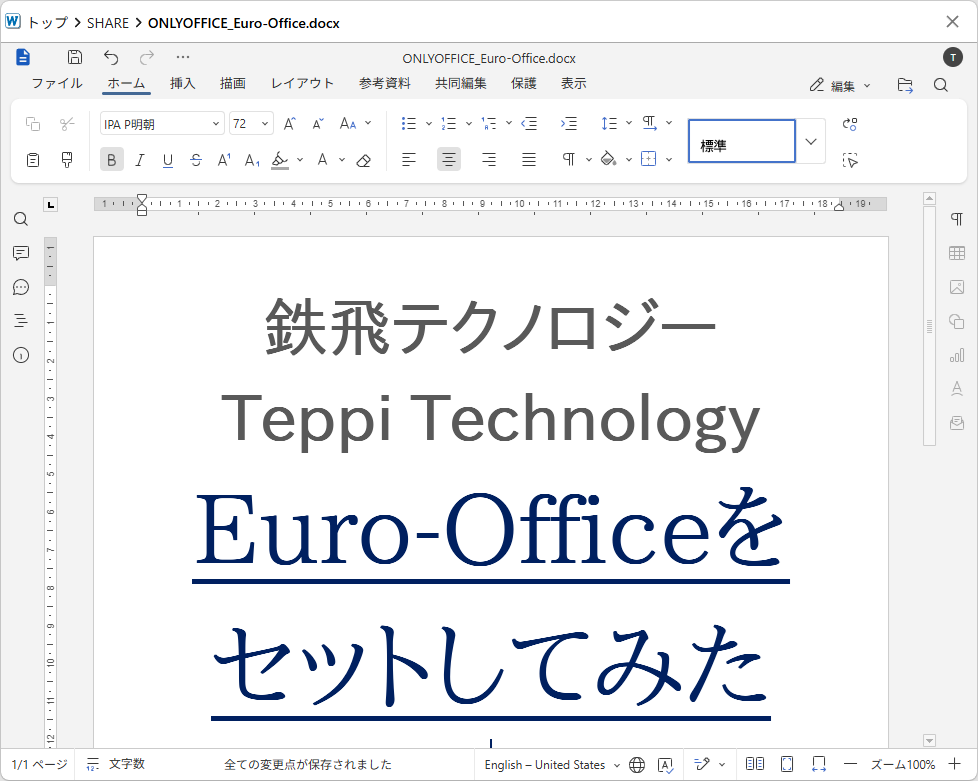Toggle Bold formatting
Viewport: 978px width, 781px height.
(x=112, y=160)
